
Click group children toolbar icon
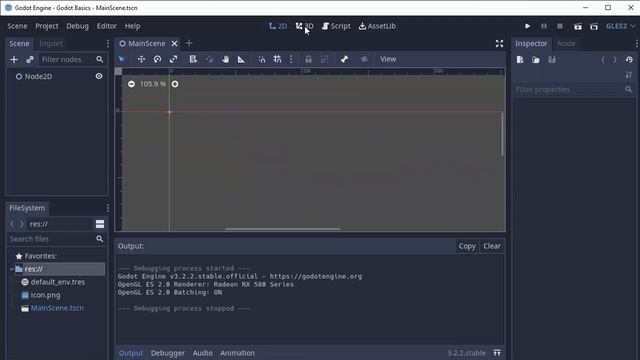324,59
